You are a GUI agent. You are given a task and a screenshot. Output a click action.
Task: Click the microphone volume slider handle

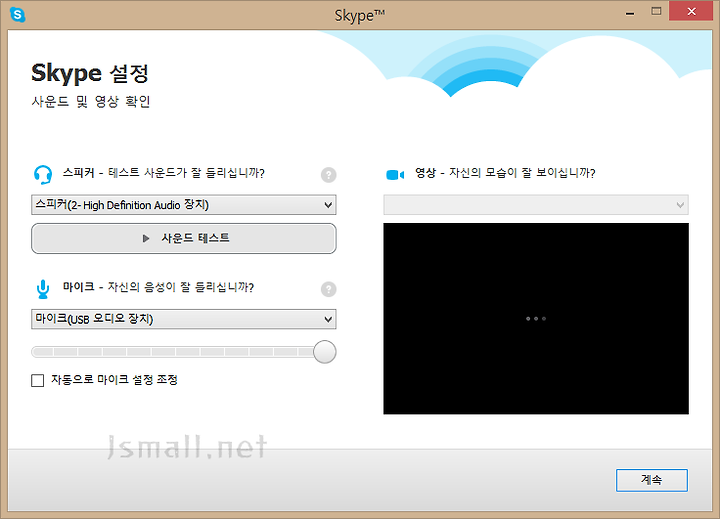325,352
